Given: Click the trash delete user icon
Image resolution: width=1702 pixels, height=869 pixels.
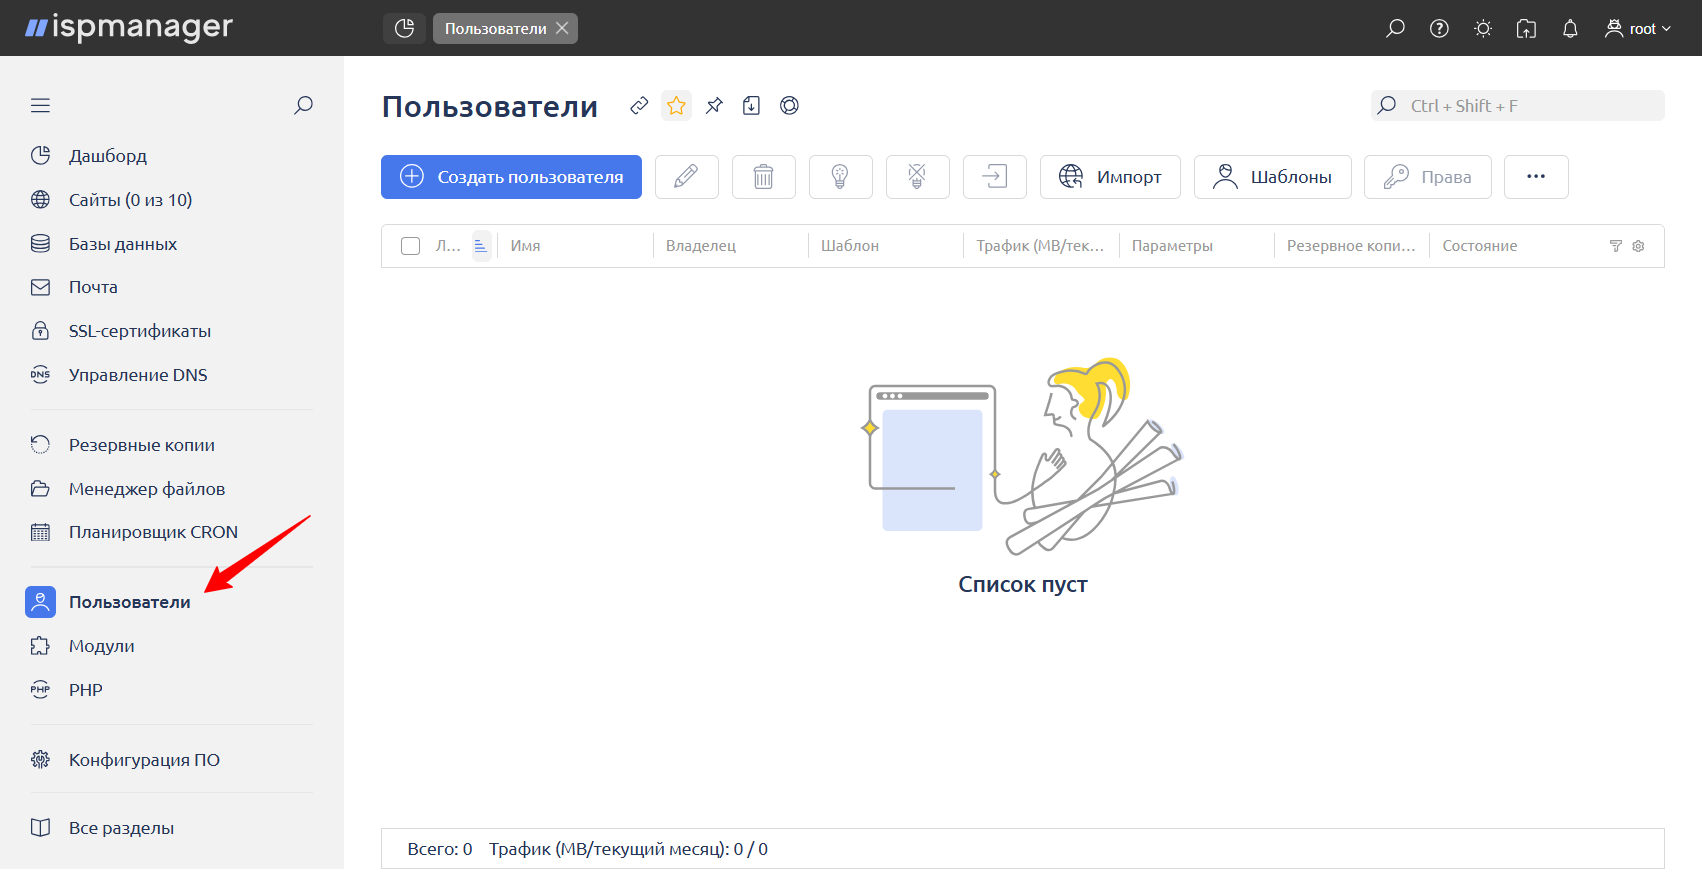Looking at the screenshot, I should click(x=763, y=177).
